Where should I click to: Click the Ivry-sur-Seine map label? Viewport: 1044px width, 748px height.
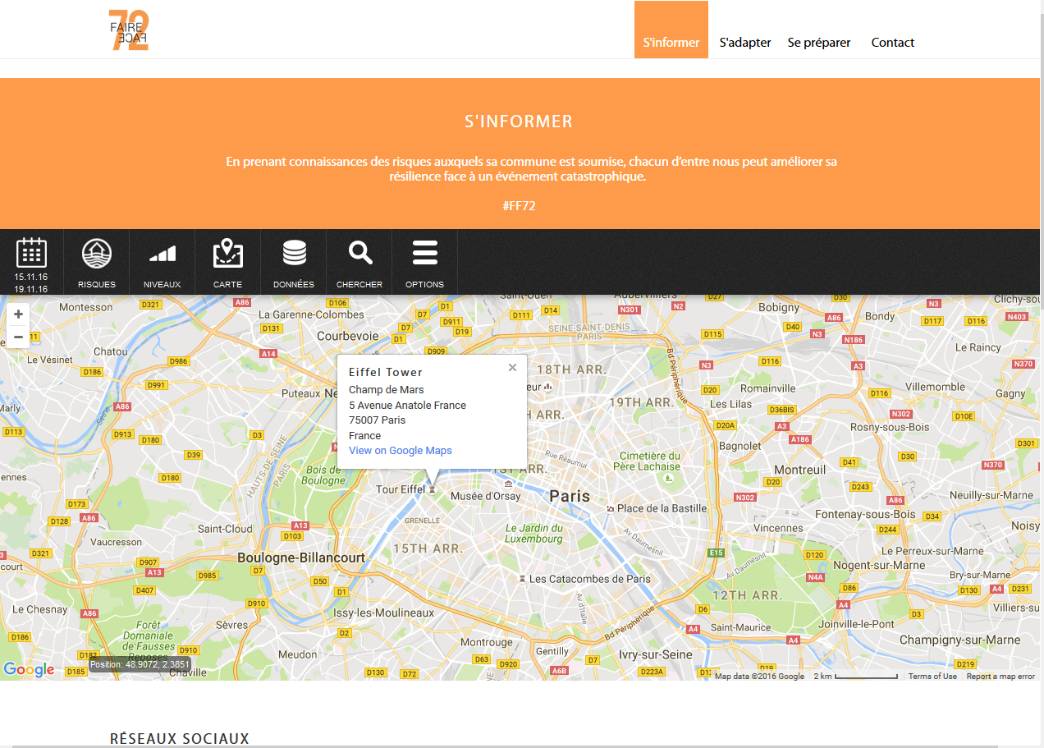coord(655,655)
